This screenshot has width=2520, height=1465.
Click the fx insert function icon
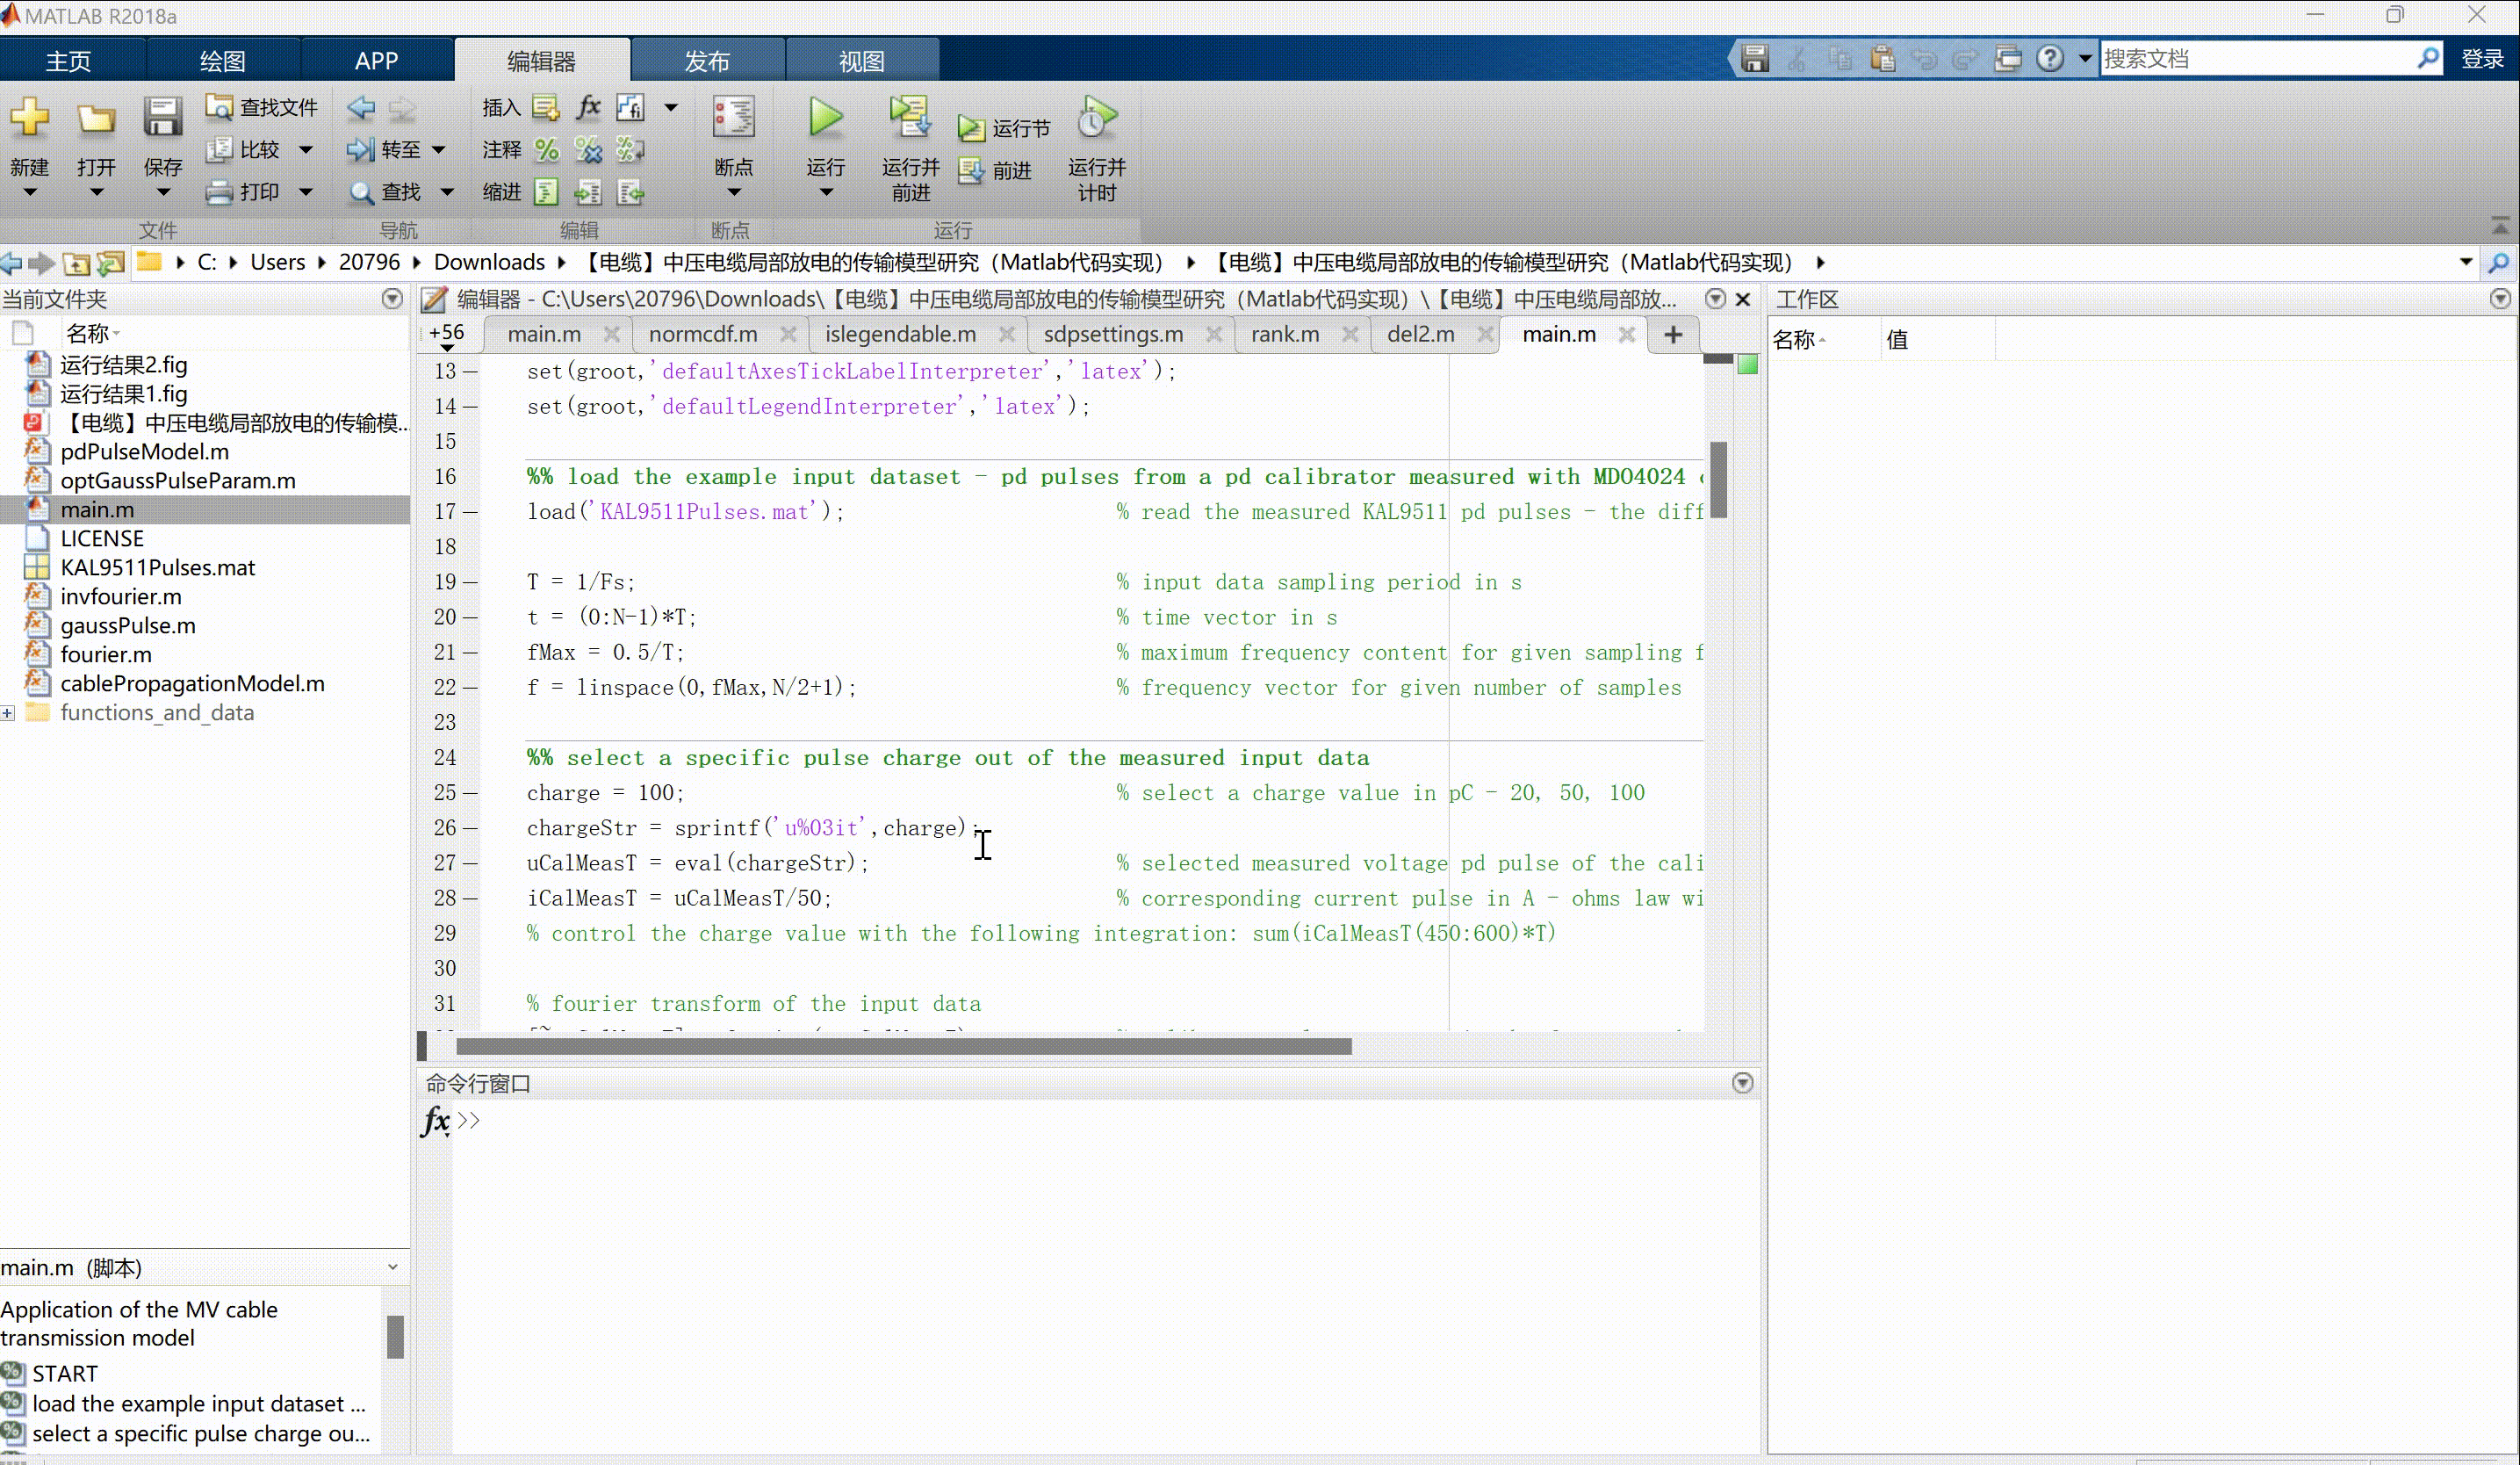coord(588,107)
